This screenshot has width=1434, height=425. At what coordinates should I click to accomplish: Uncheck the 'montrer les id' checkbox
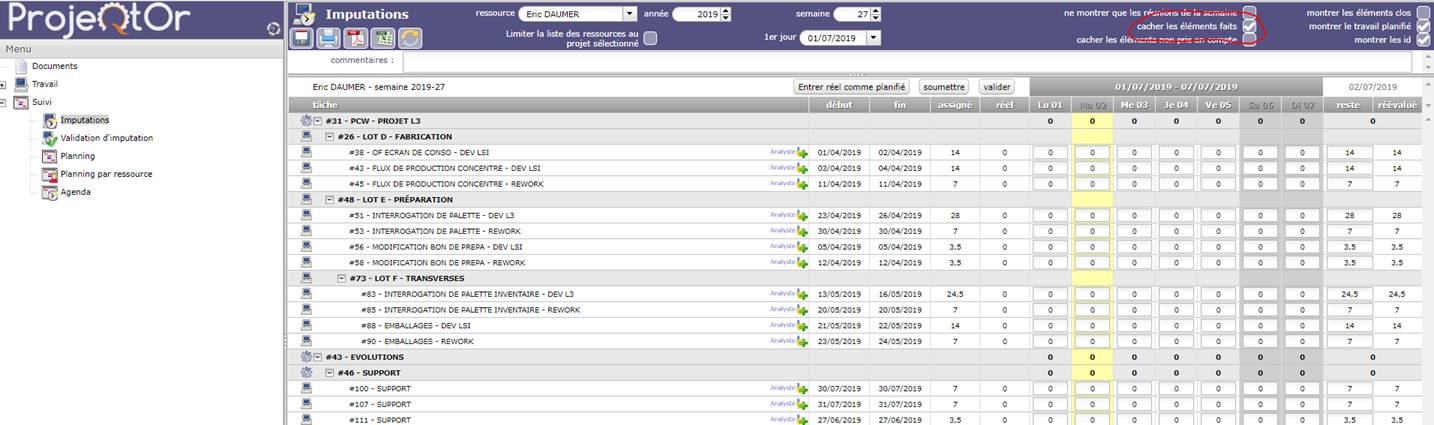(x=1423, y=40)
